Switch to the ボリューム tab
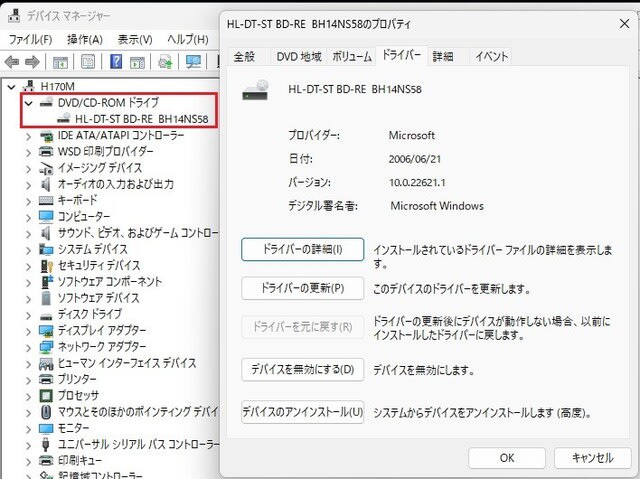The image size is (640, 479). [x=352, y=56]
